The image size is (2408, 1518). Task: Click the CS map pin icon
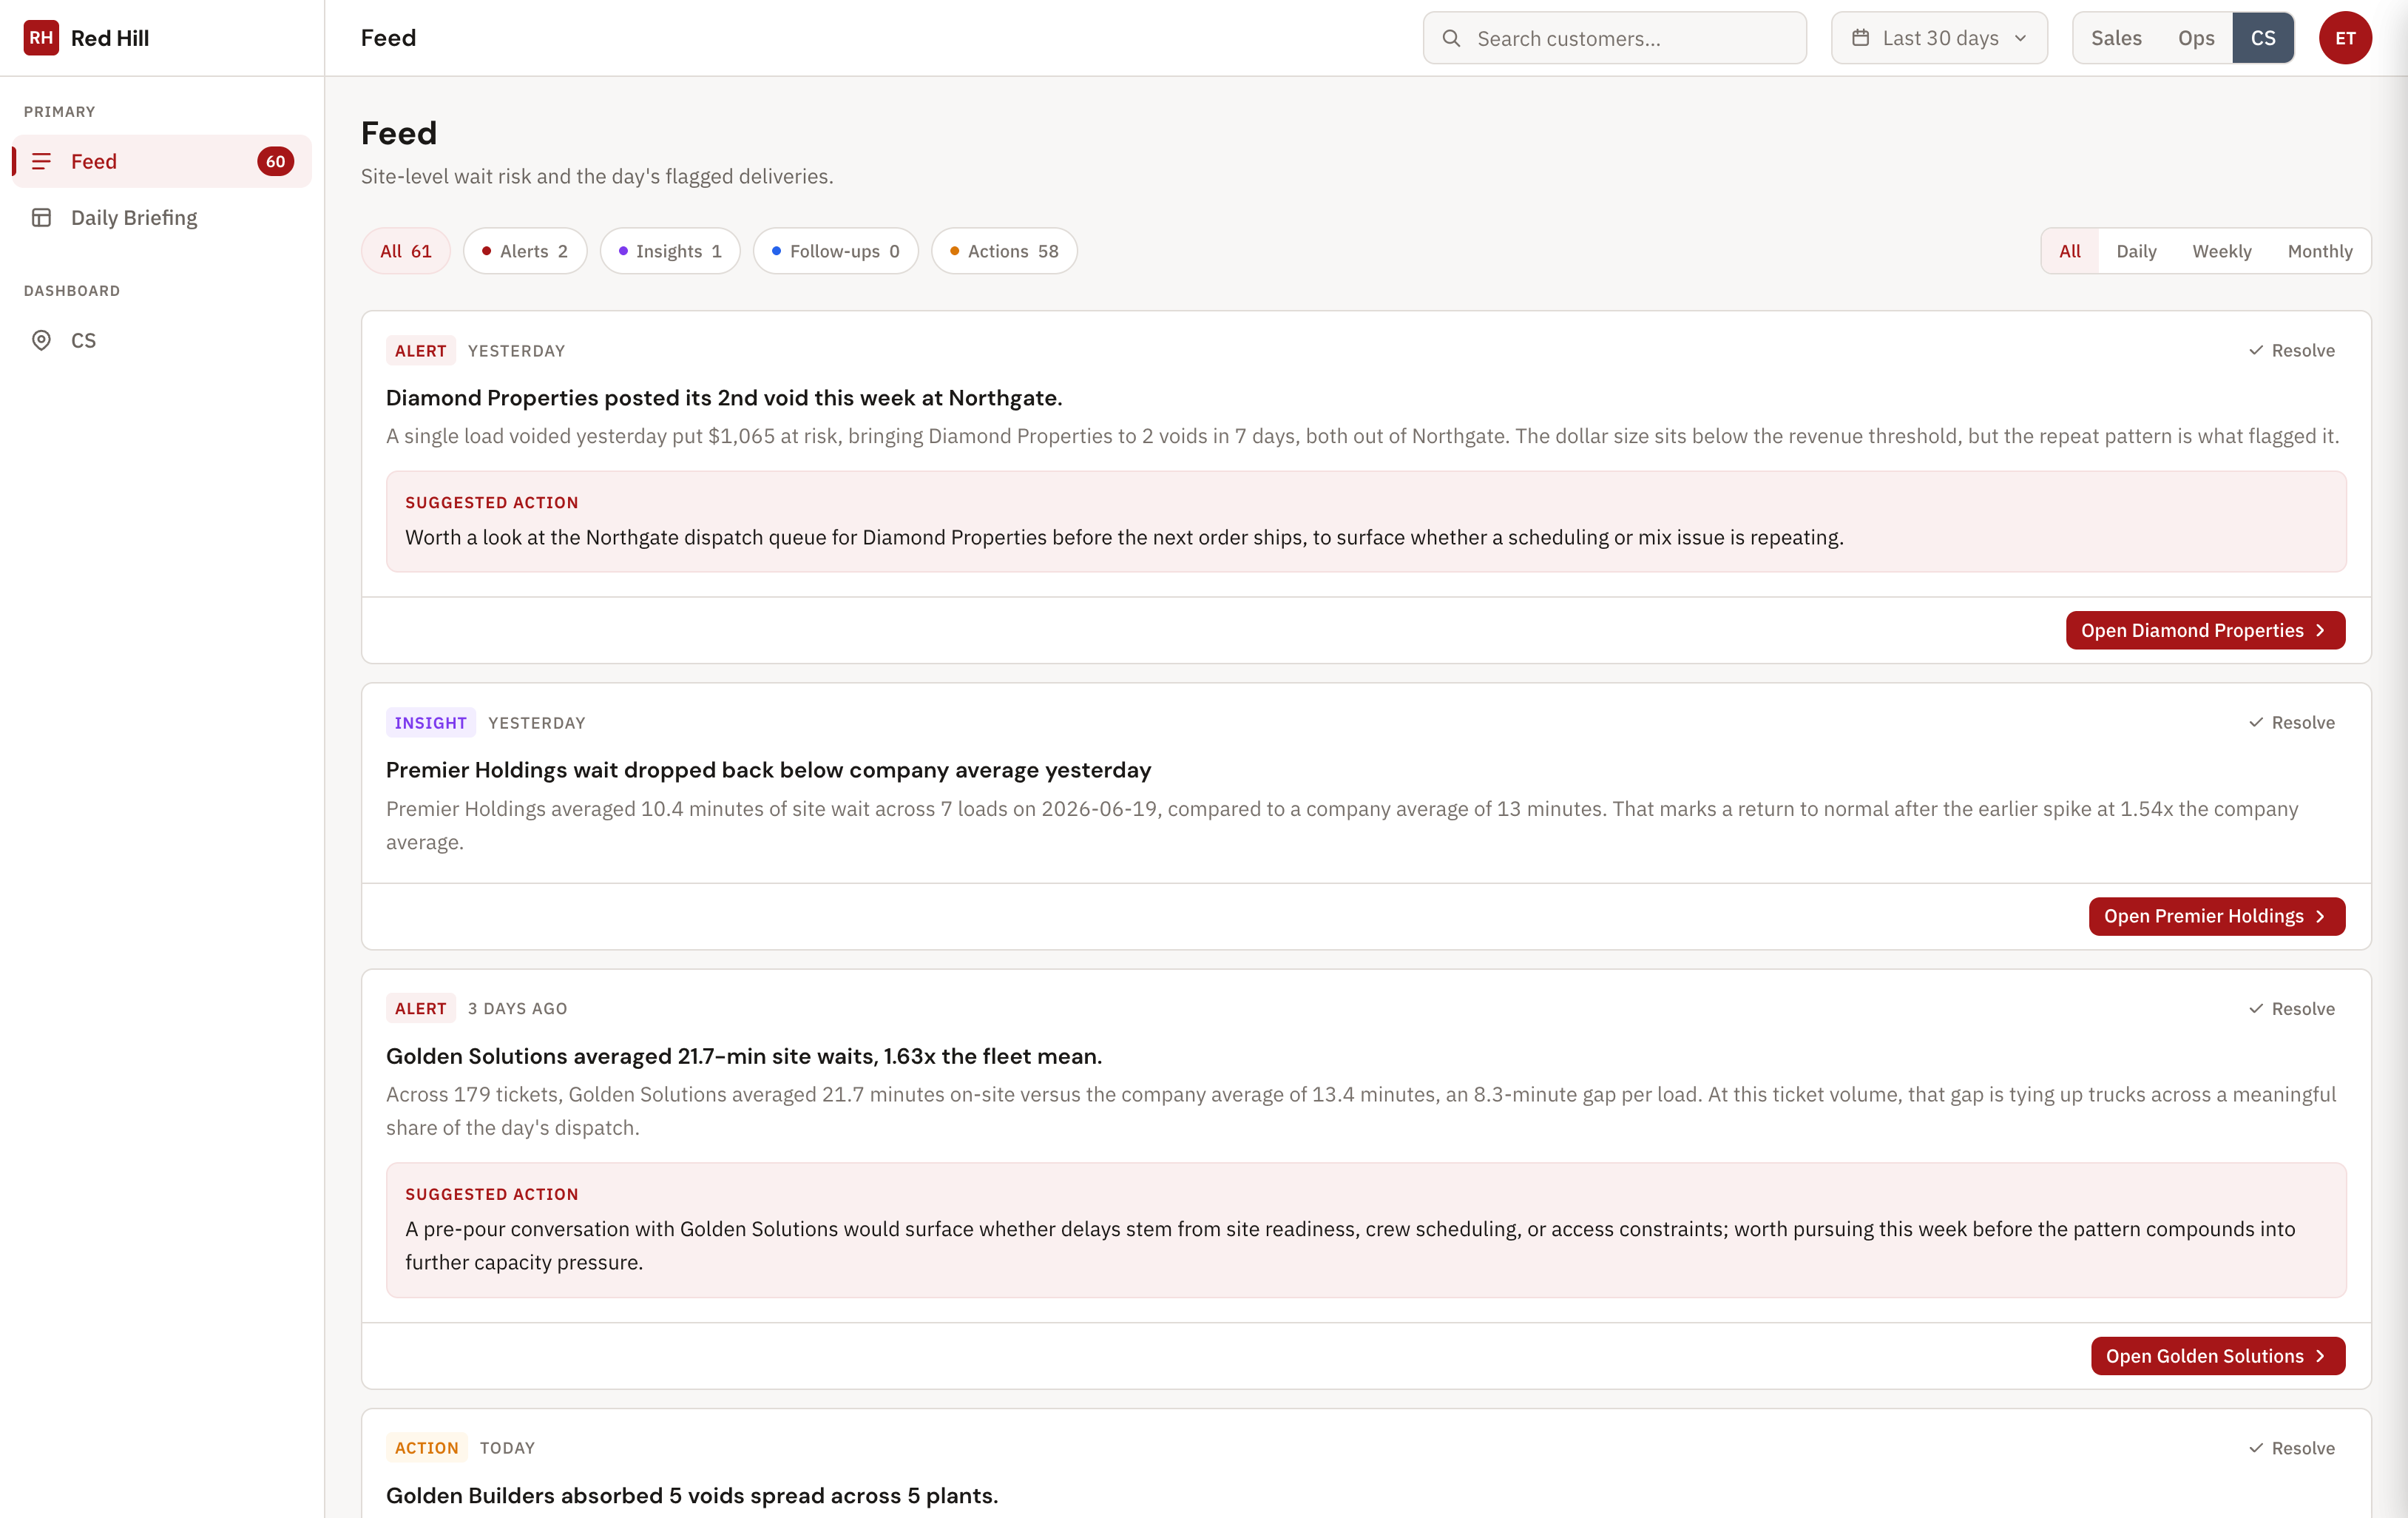(x=41, y=340)
